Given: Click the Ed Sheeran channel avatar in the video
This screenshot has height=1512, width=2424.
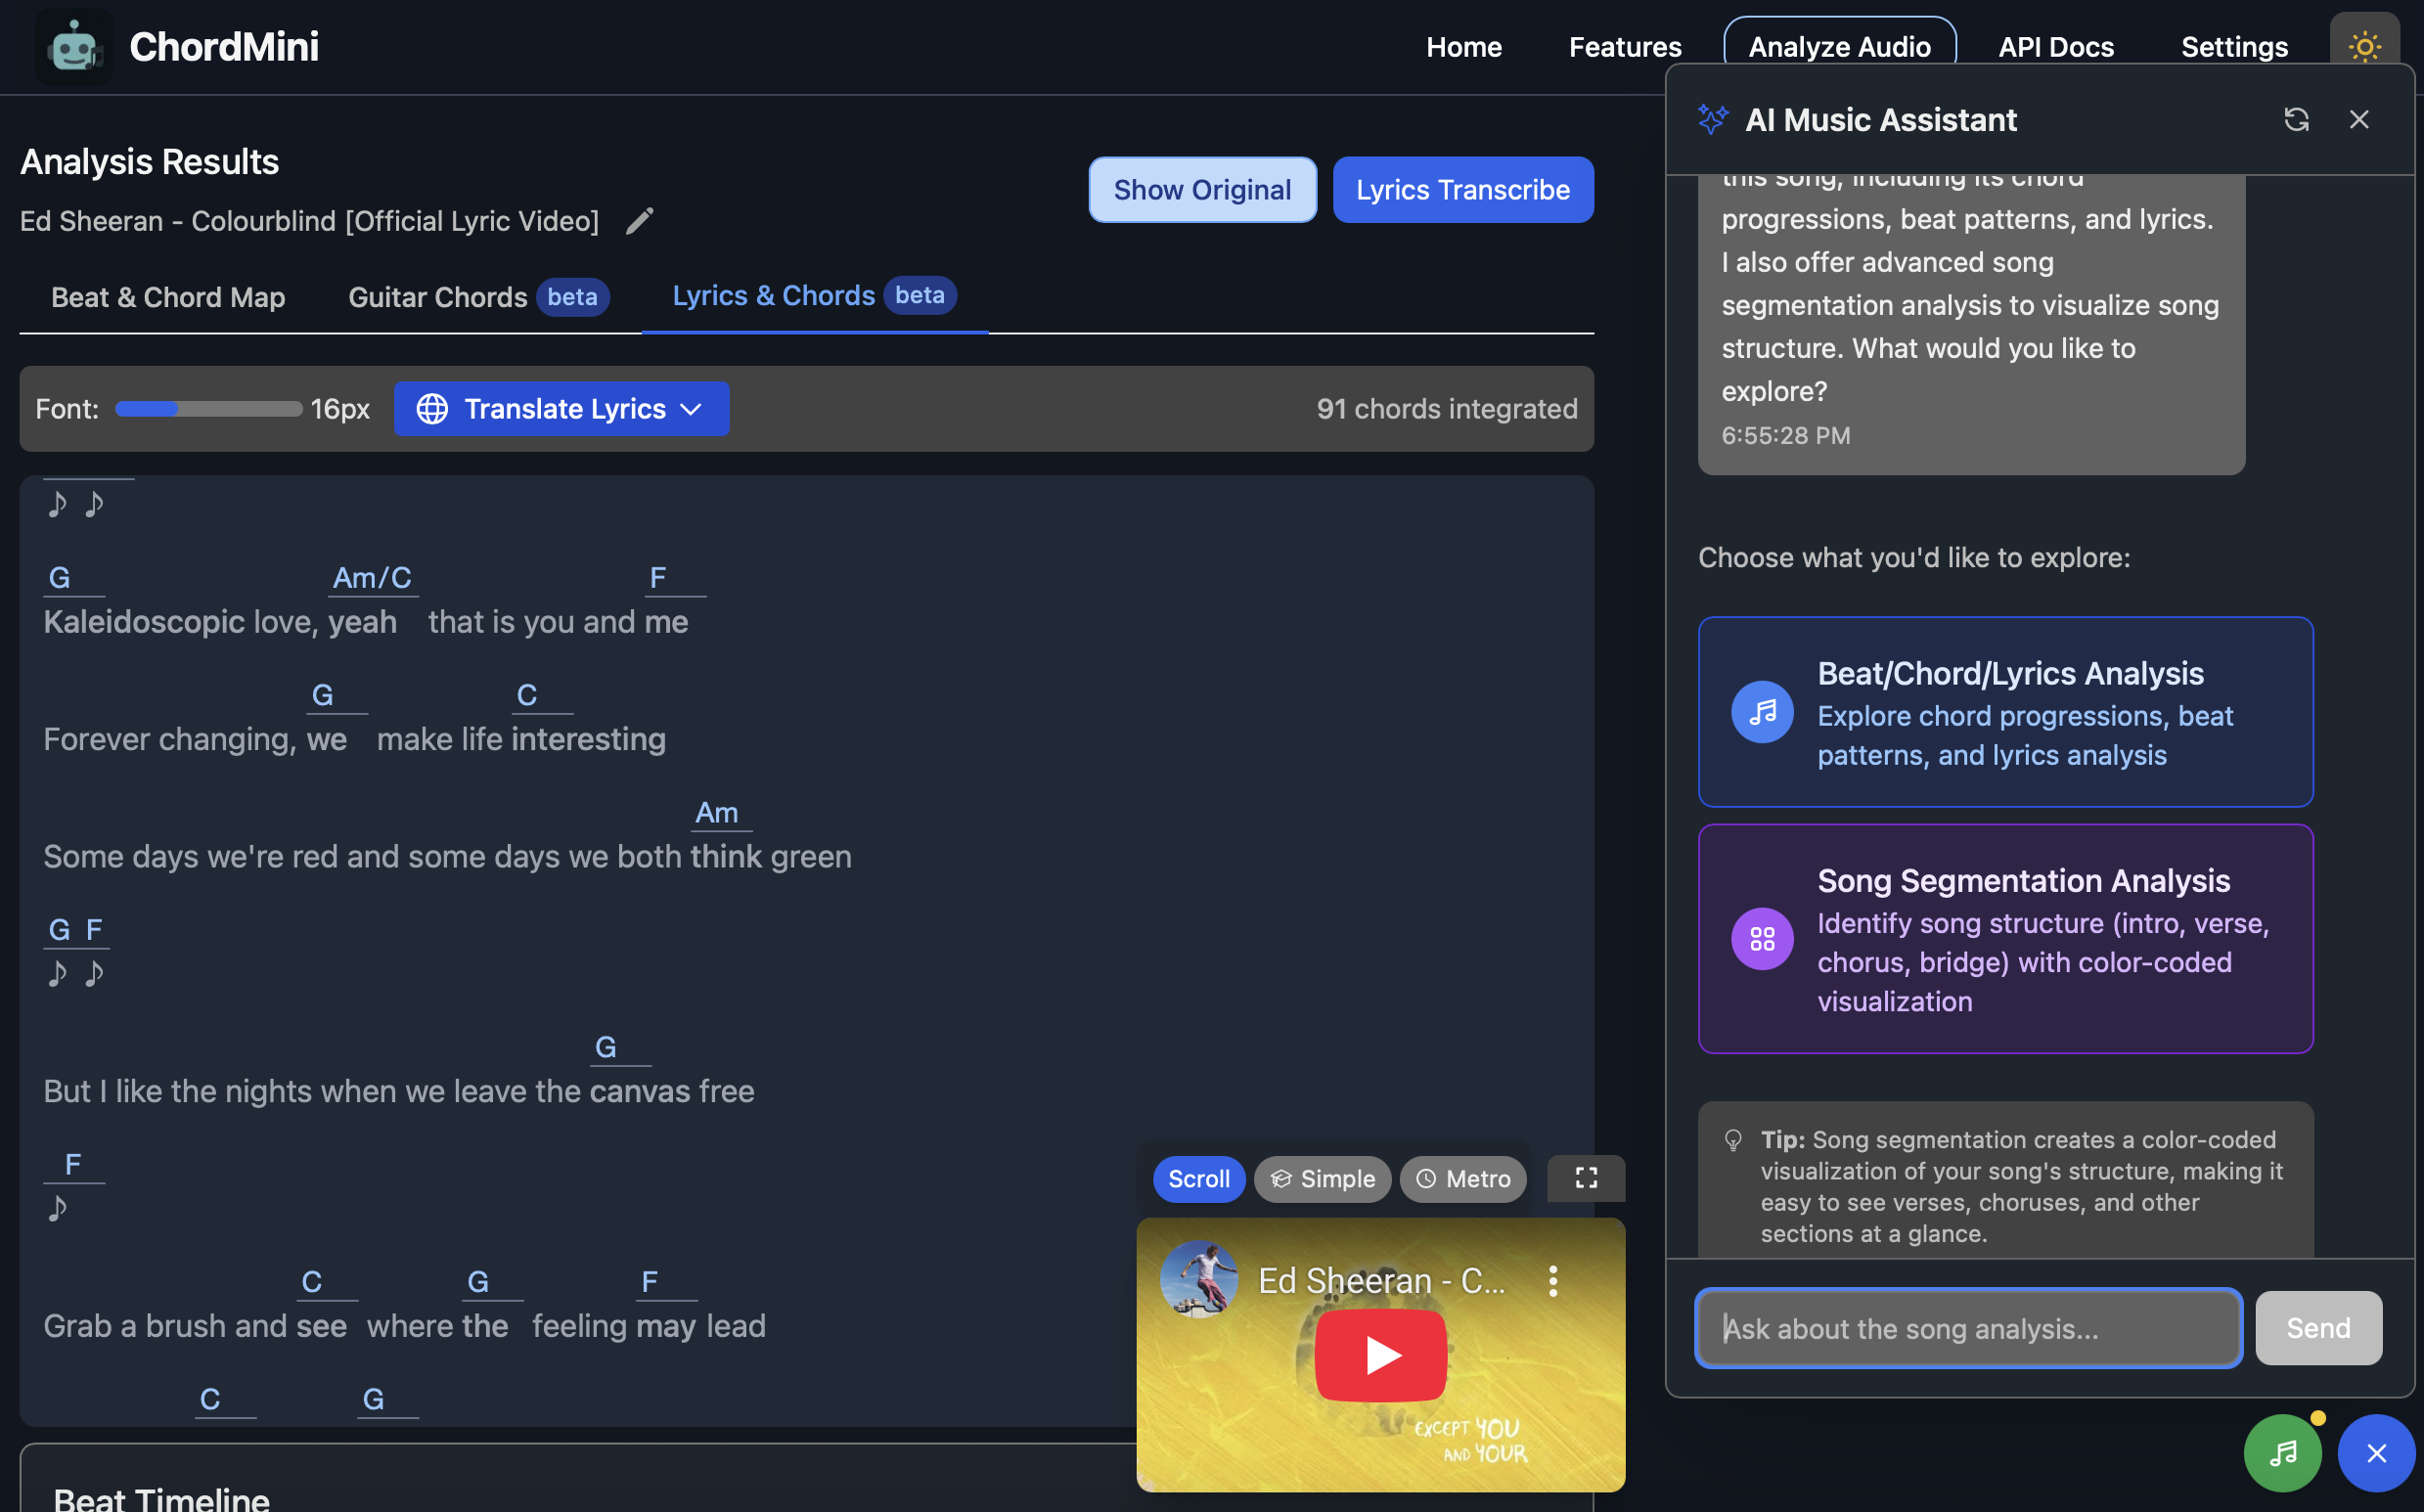Looking at the screenshot, I should pyautogui.click(x=1198, y=1279).
